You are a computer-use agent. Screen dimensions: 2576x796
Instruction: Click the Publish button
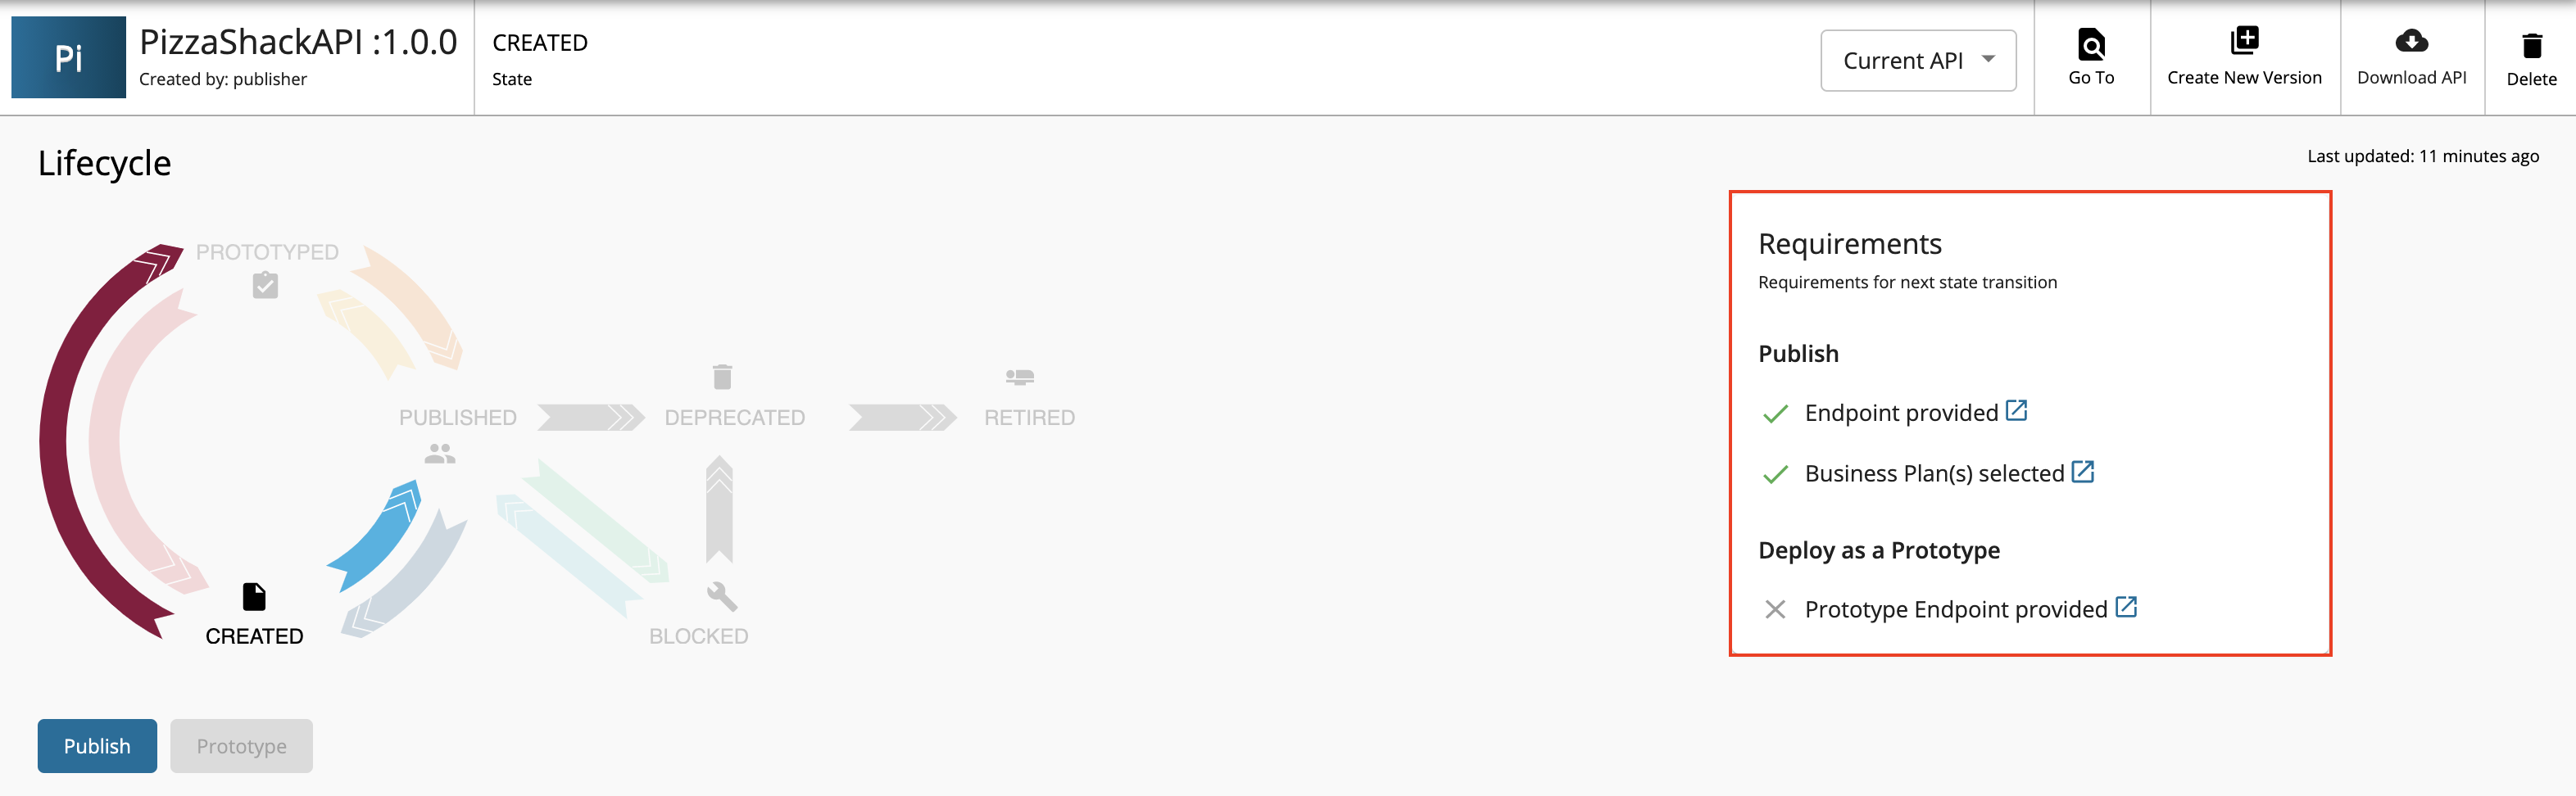pyautogui.click(x=97, y=745)
